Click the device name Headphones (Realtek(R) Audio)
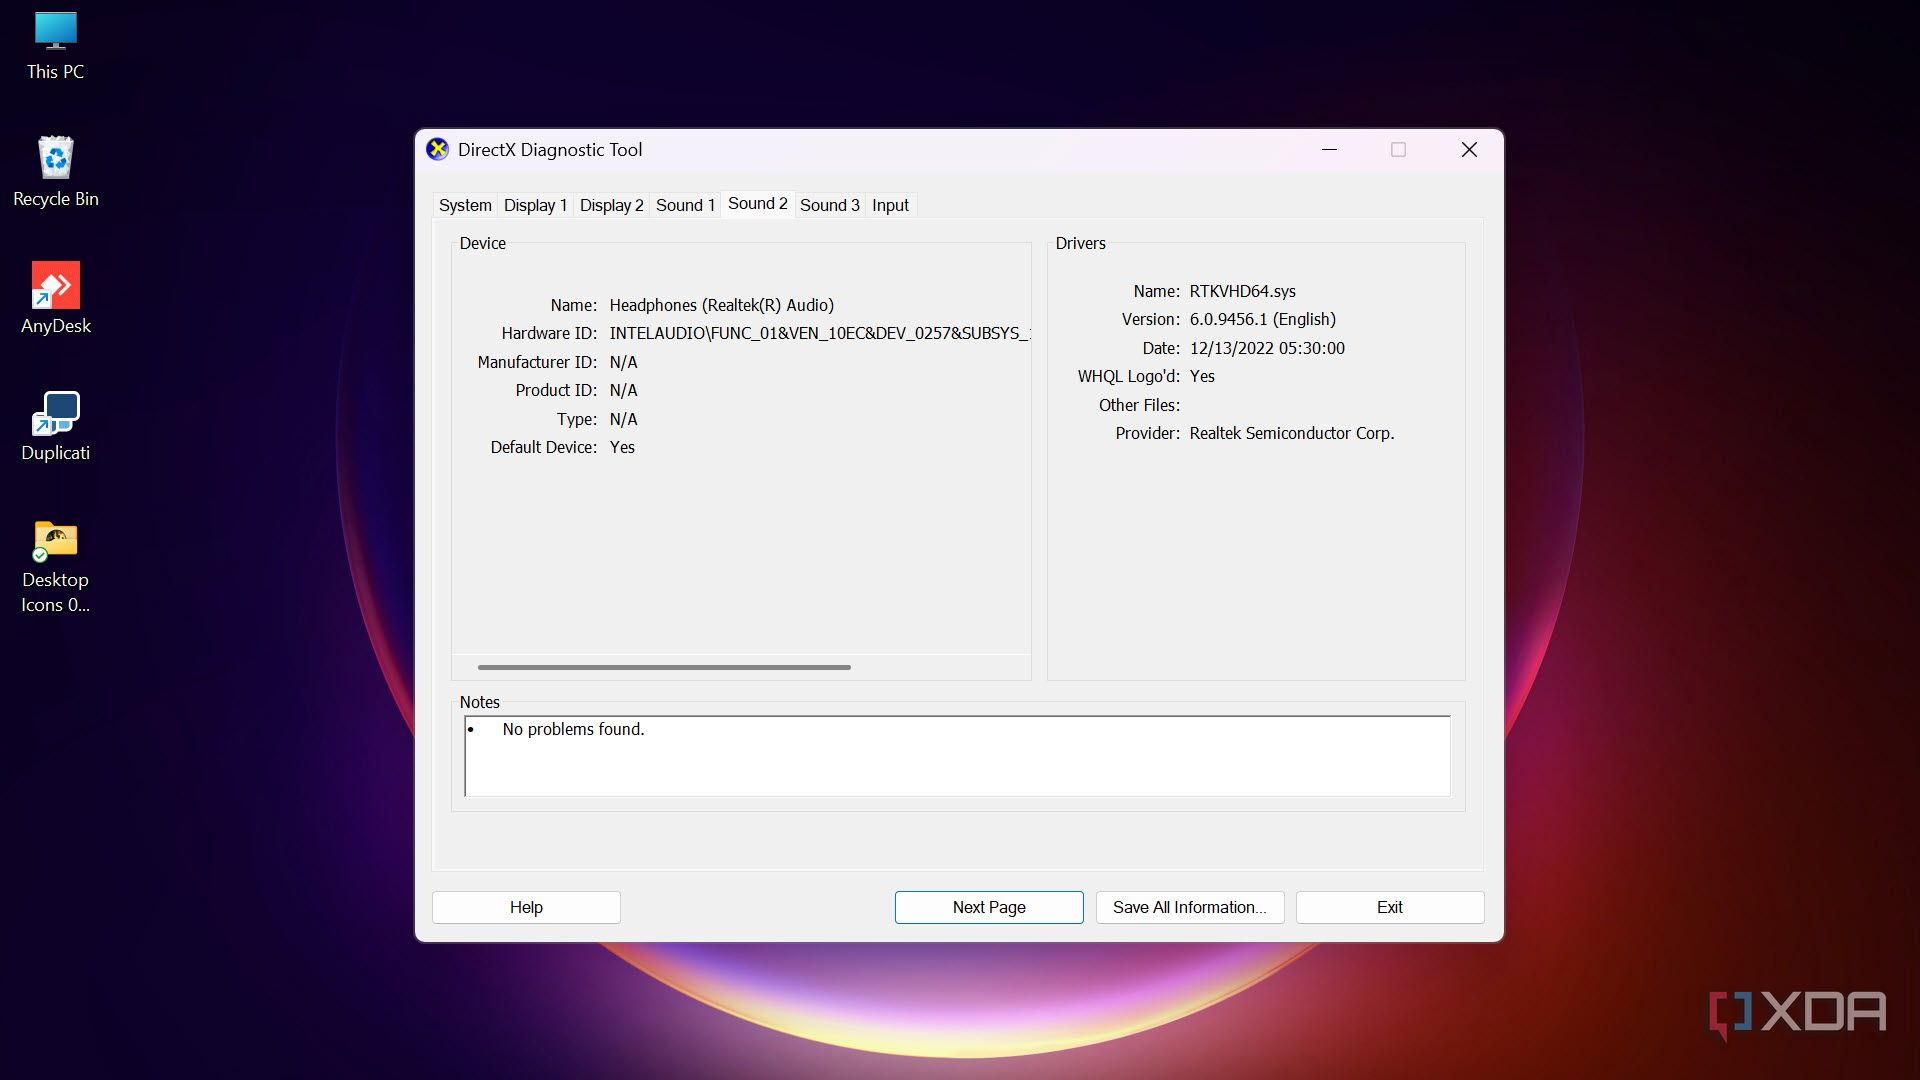Image resolution: width=1920 pixels, height=1080 pixels. click(x=721, y=305)
